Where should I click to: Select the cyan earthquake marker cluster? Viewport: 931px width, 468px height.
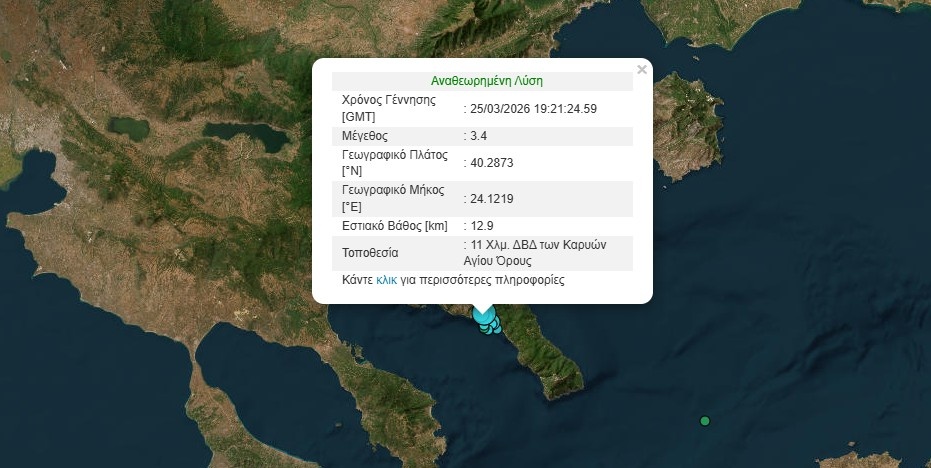click(x=486, y=323)
